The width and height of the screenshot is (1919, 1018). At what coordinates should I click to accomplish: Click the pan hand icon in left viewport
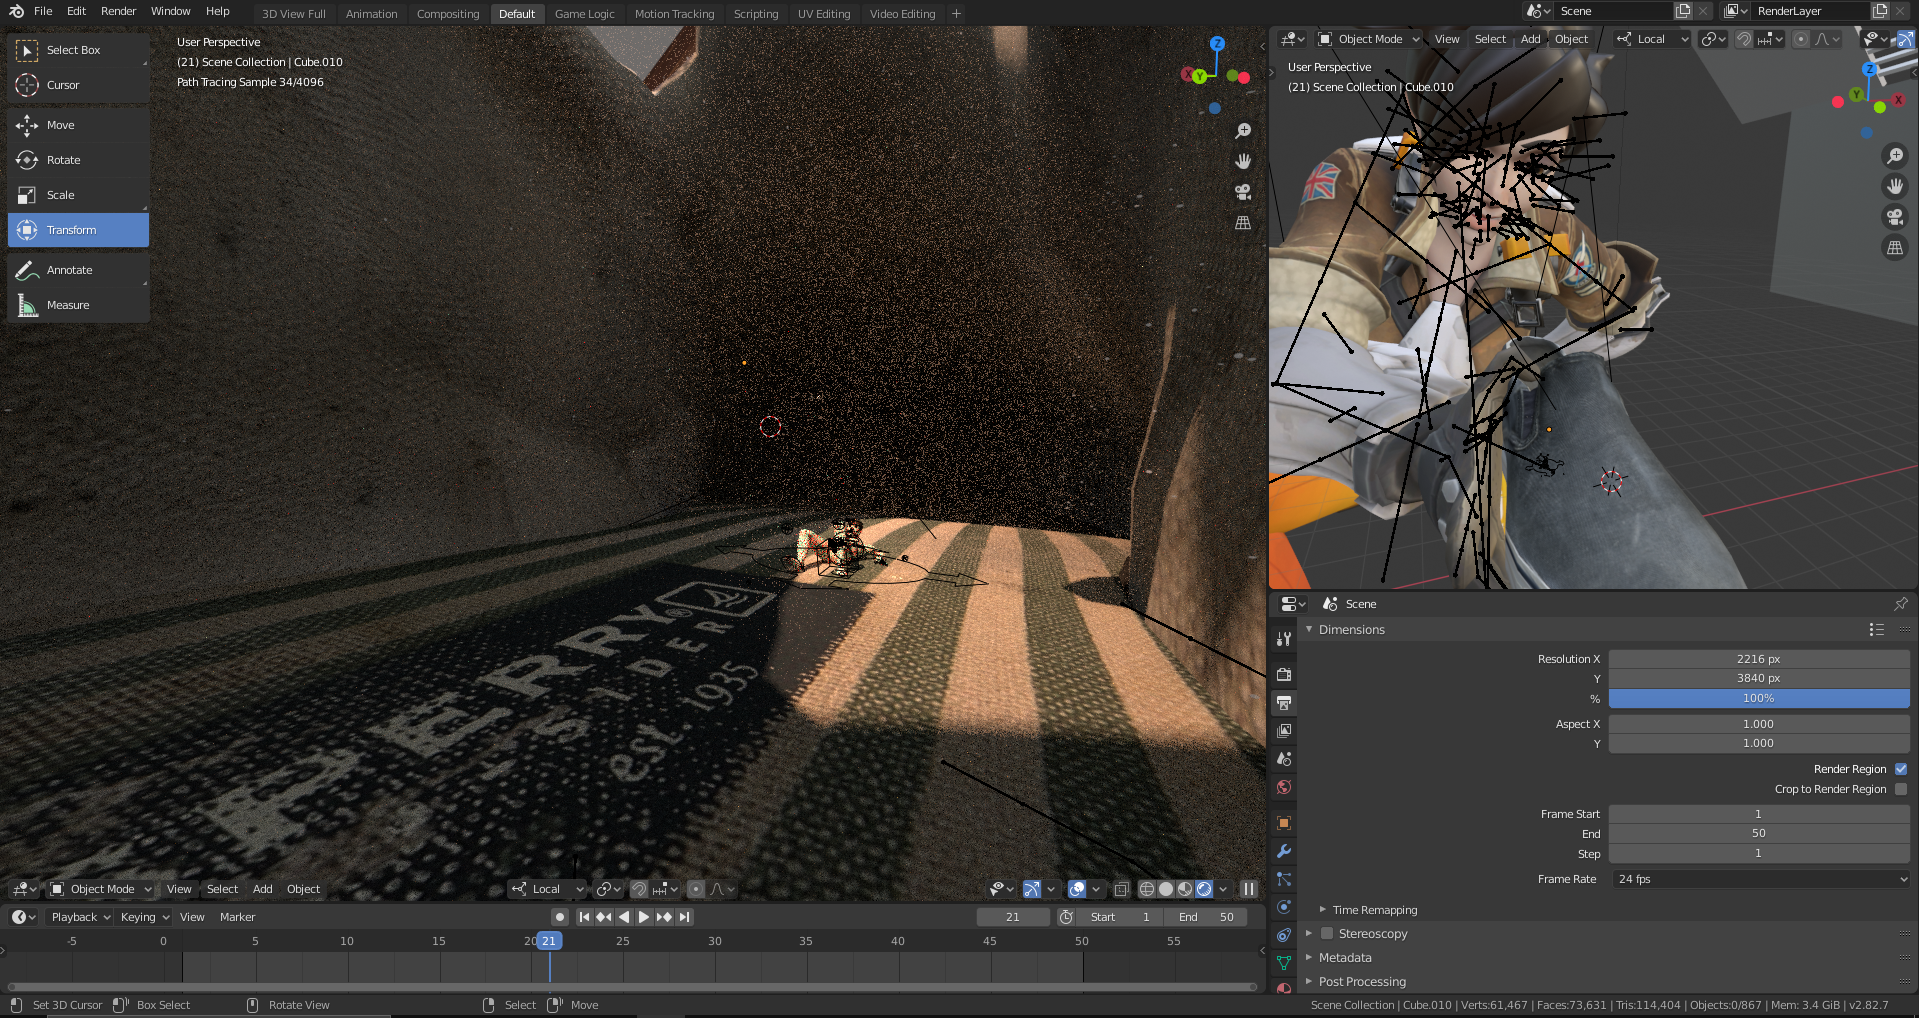click(x=1243, y=161)
